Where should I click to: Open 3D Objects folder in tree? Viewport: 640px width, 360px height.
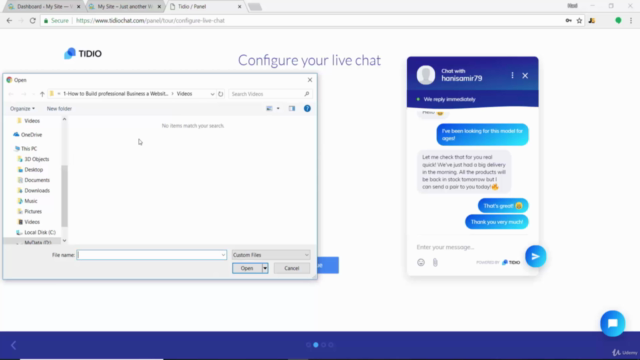click(33, 159)
